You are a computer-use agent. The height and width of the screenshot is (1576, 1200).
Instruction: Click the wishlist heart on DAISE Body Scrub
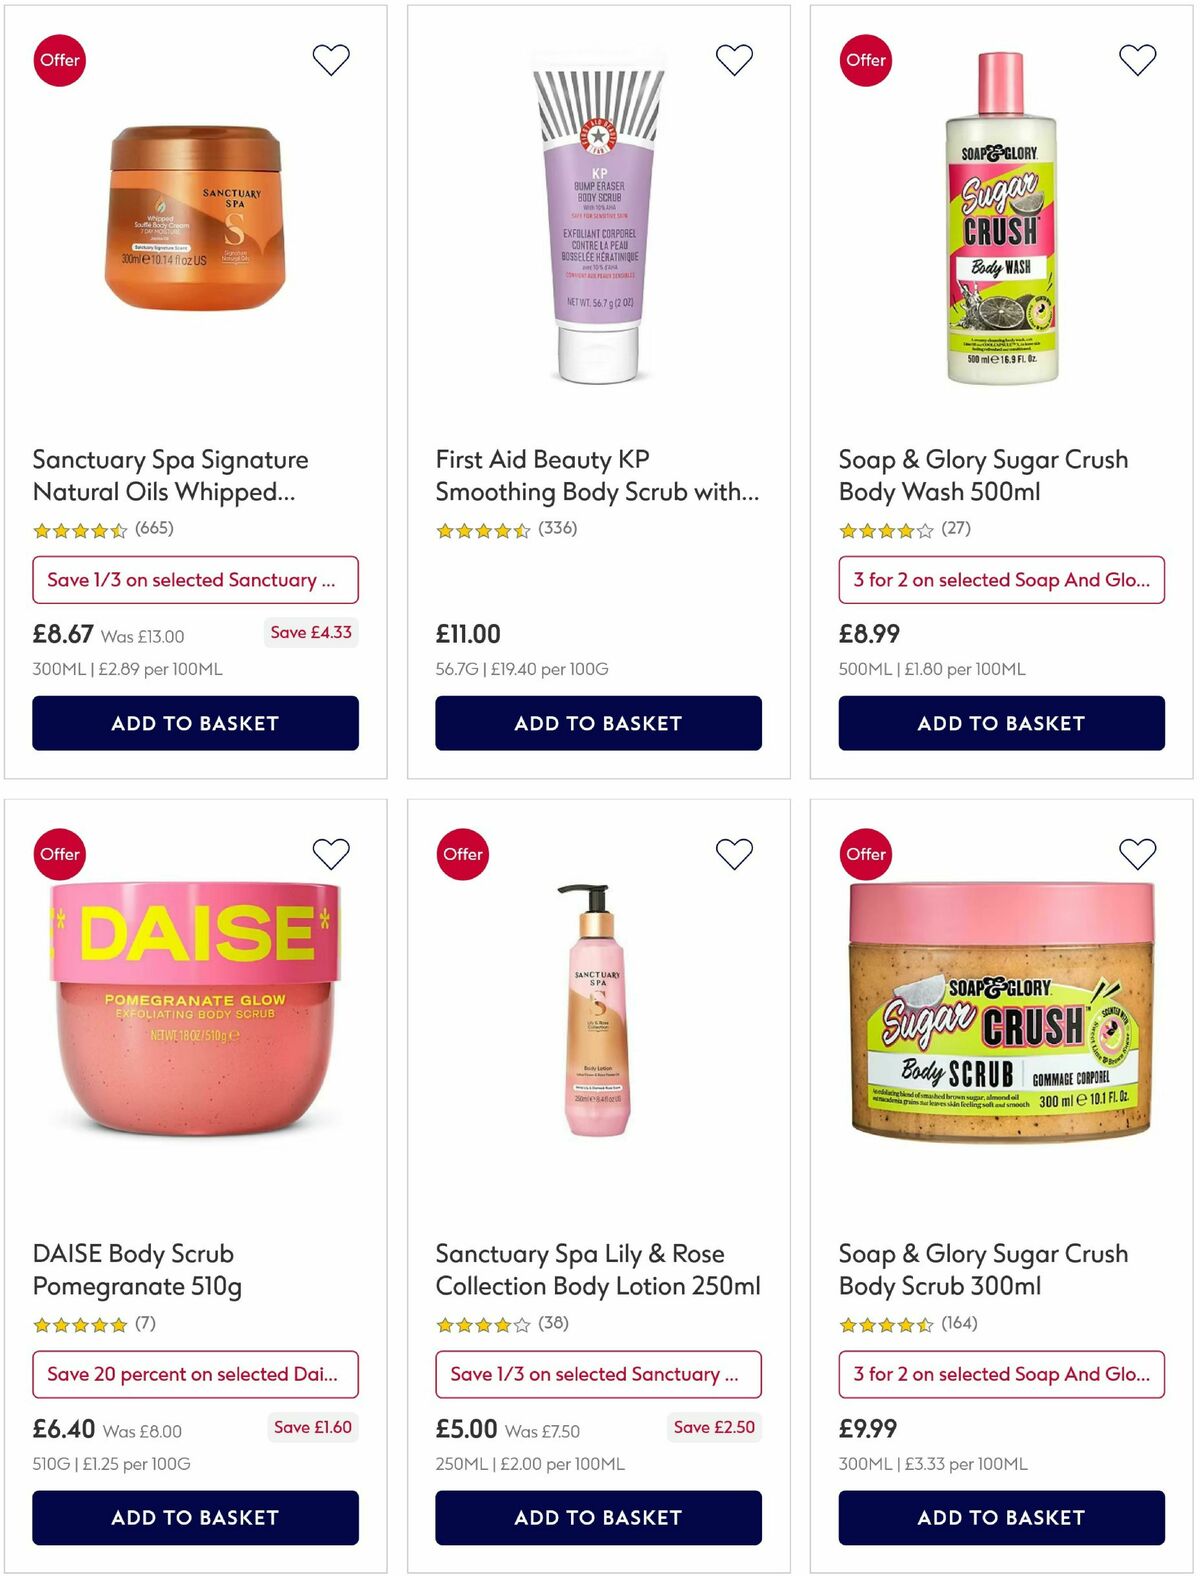point(331,854)
